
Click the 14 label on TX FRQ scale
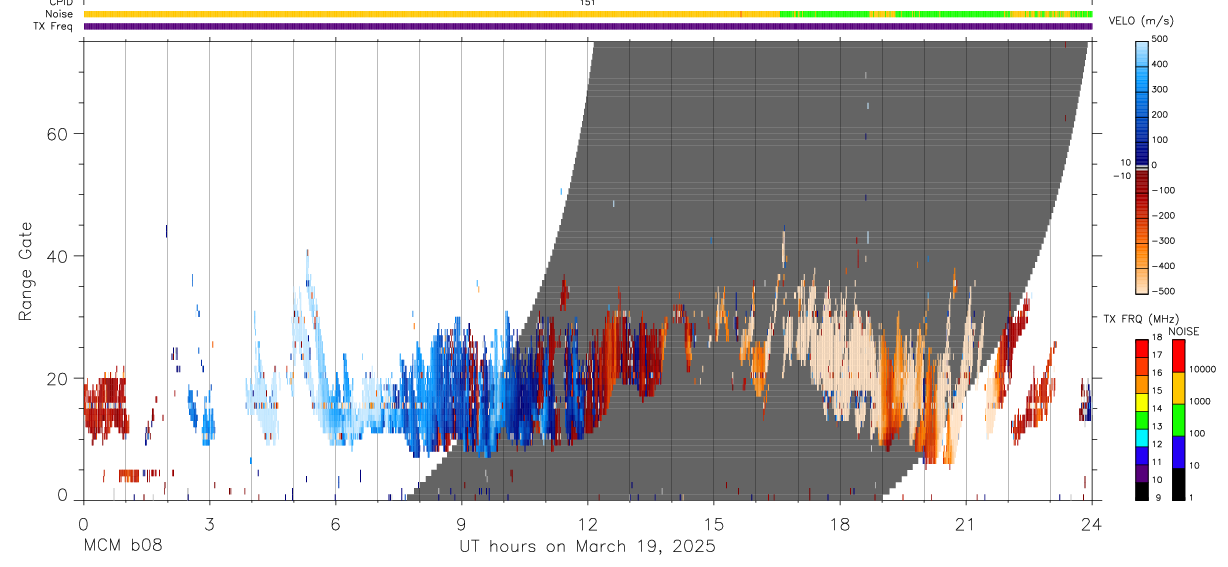click(x=1158, y=409)
